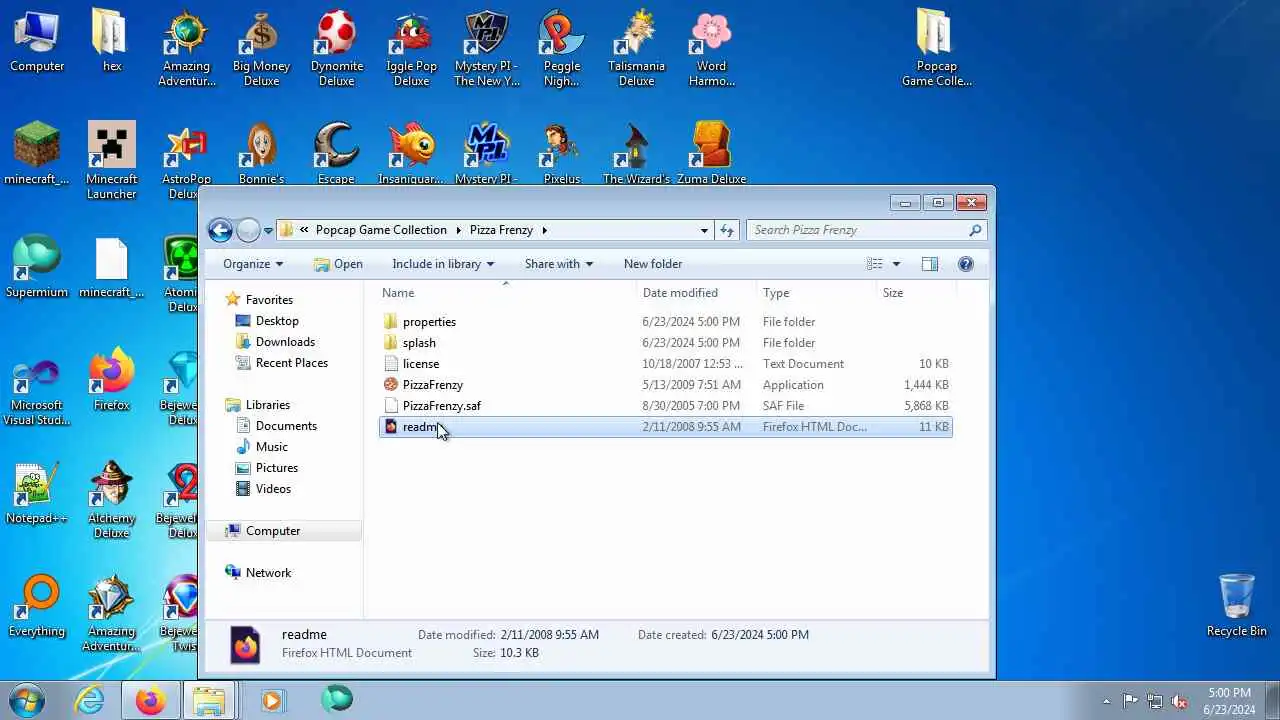Sort files by Type column

click(x=816, y=293)
